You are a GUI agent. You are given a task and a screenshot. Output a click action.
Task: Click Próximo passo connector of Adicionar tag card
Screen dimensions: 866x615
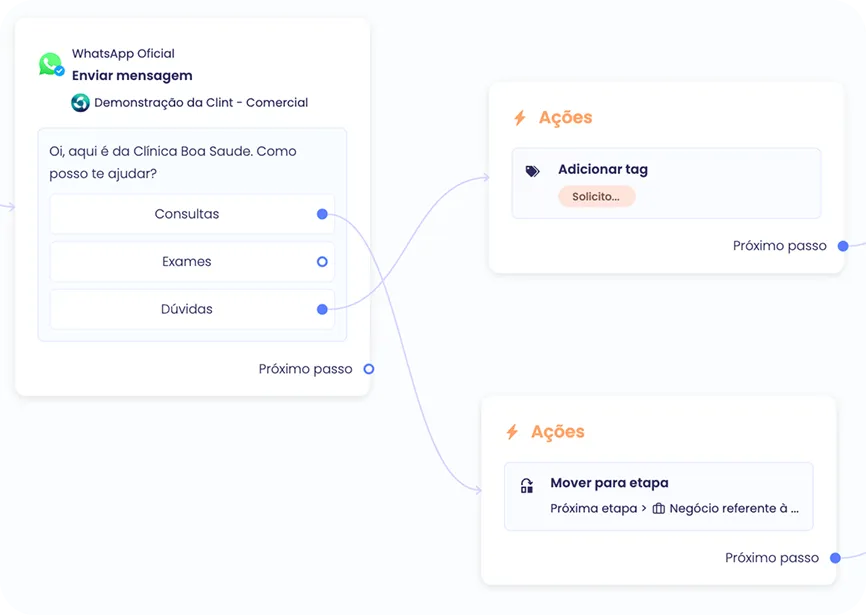pyautogui.click(x=843, y=246)
